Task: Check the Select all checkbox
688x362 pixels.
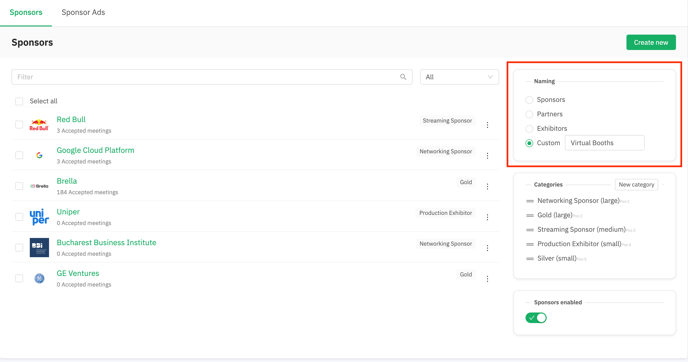Action: pyautogui.click(x=19, y=101)
